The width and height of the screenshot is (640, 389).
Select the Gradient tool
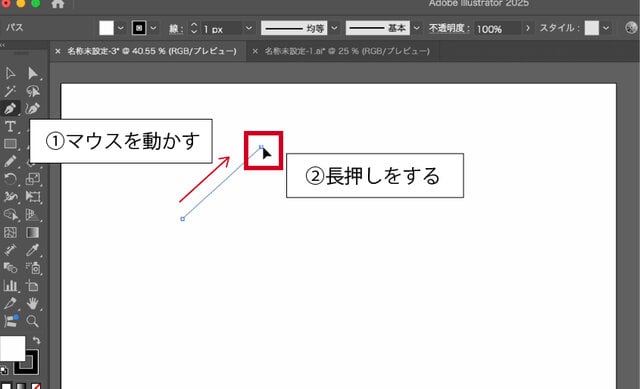tap(32, 232)
